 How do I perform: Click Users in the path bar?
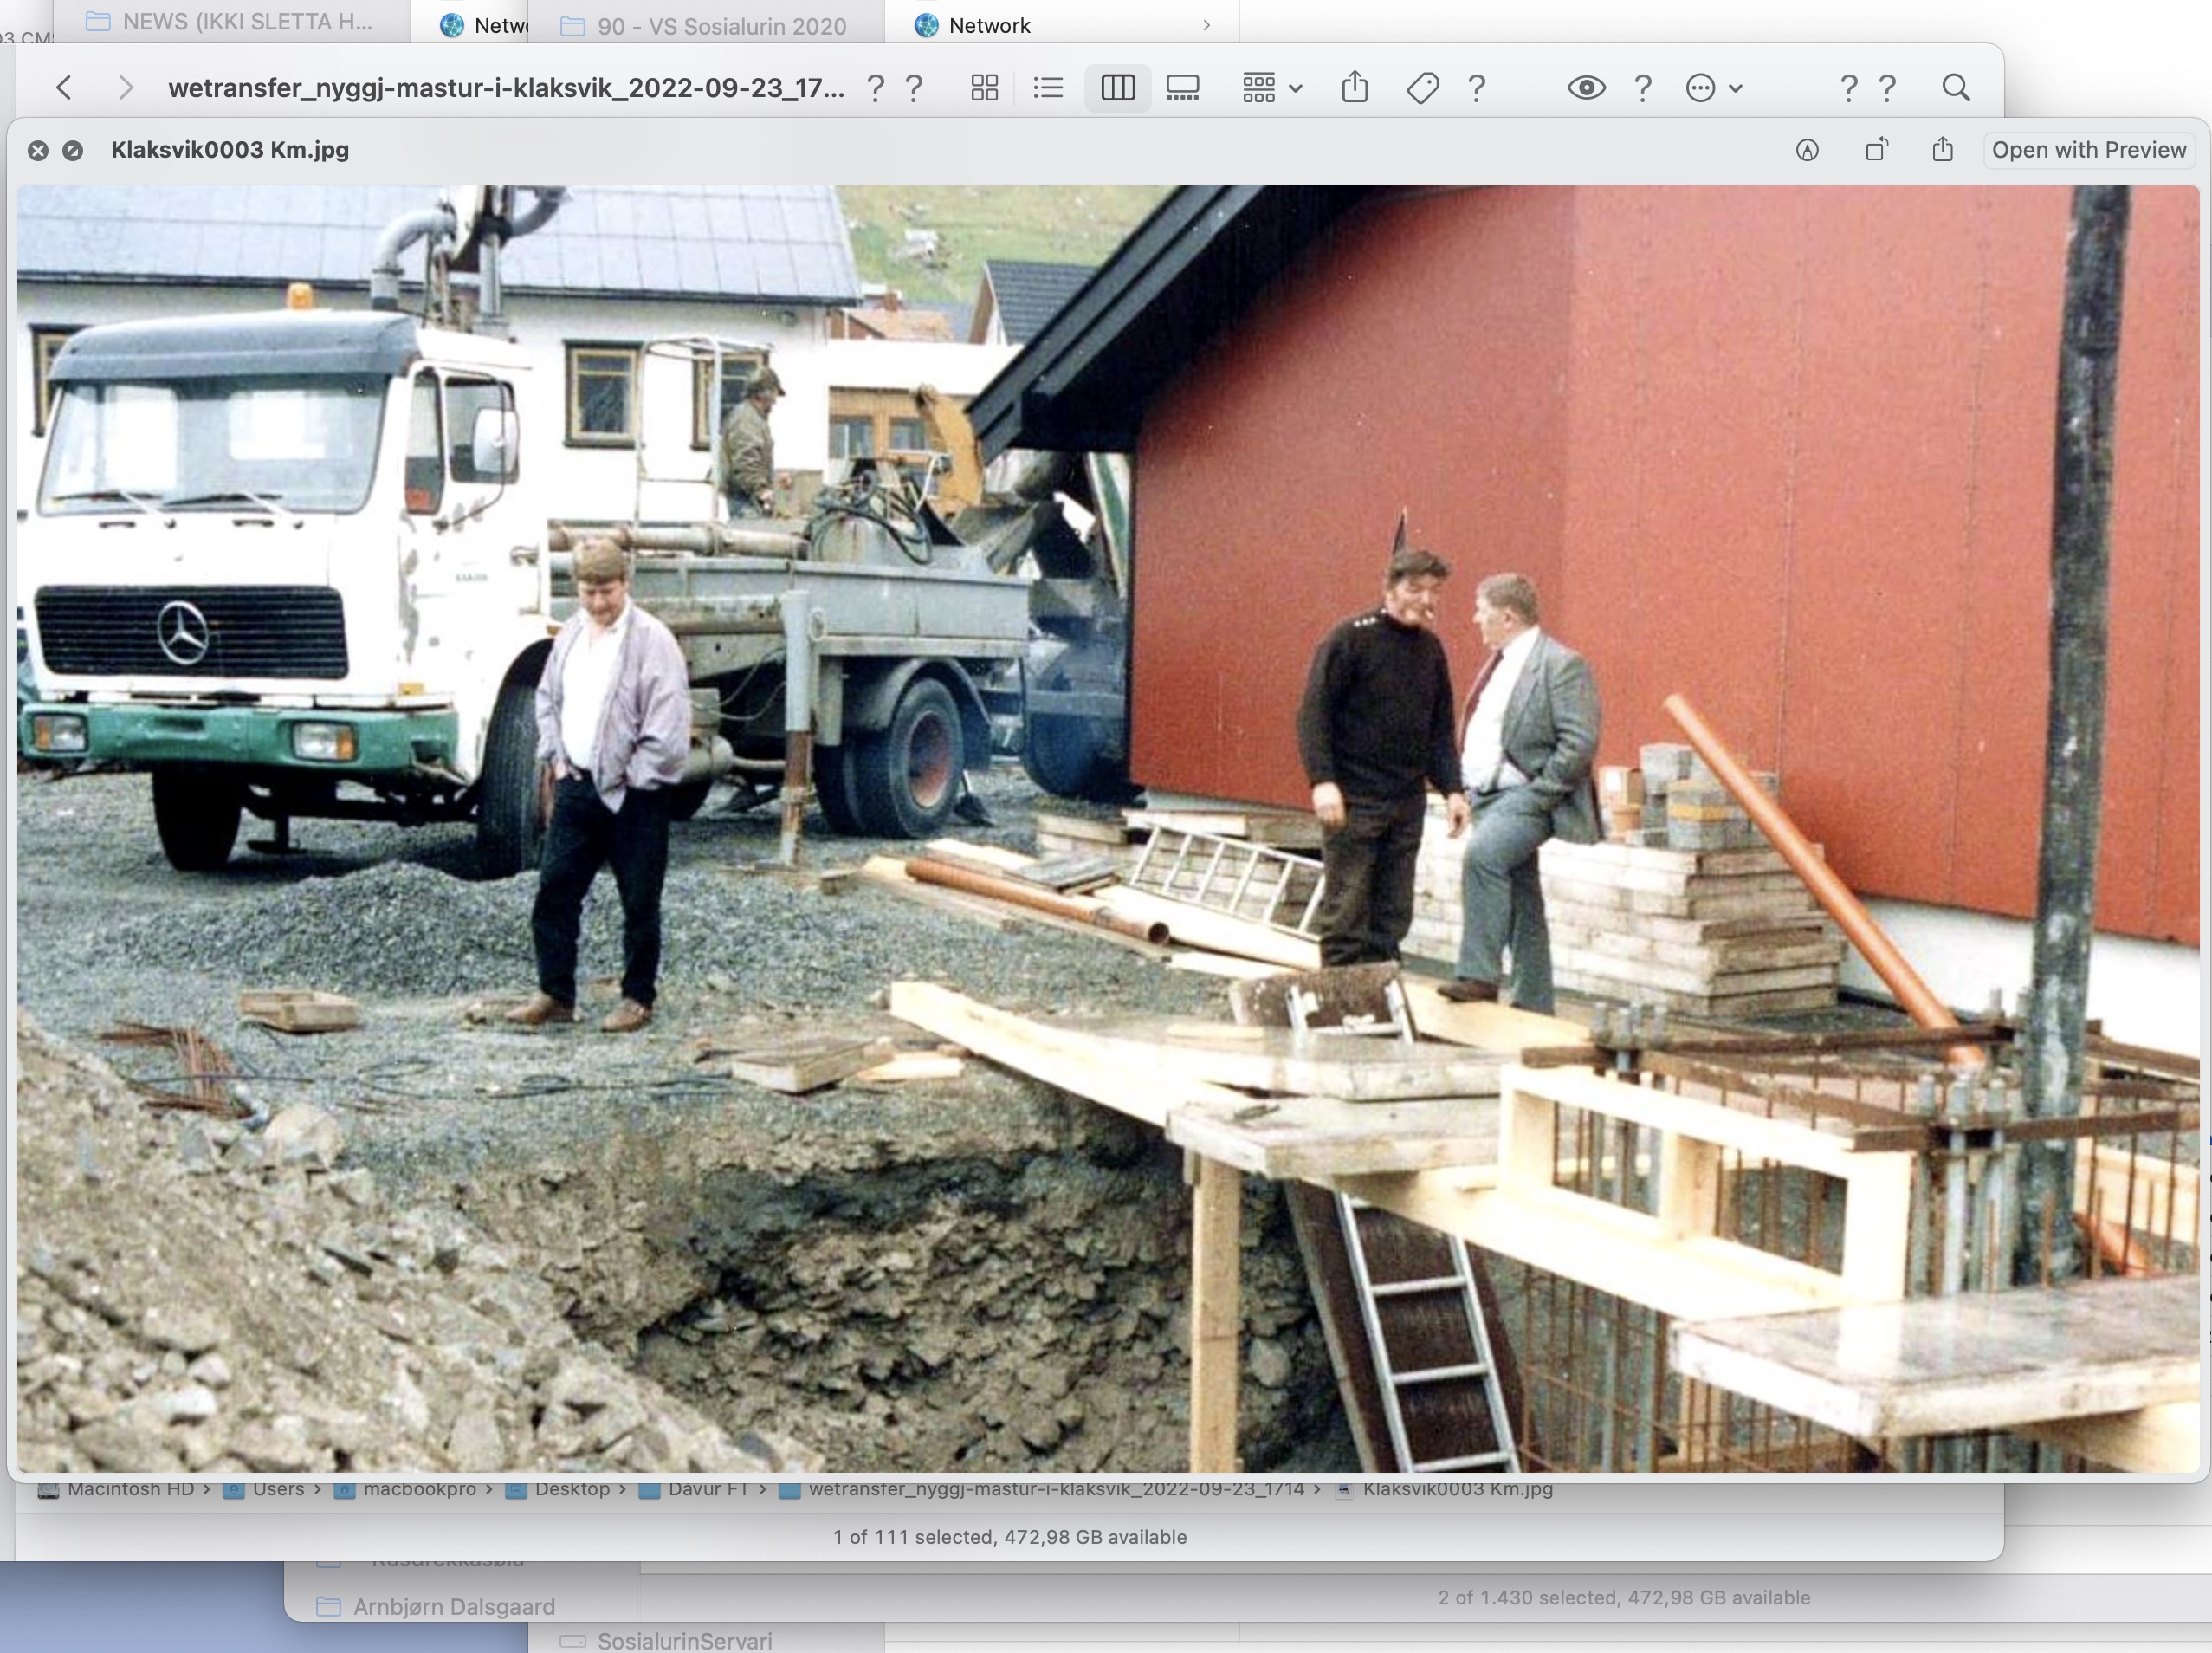point(264,1488)
